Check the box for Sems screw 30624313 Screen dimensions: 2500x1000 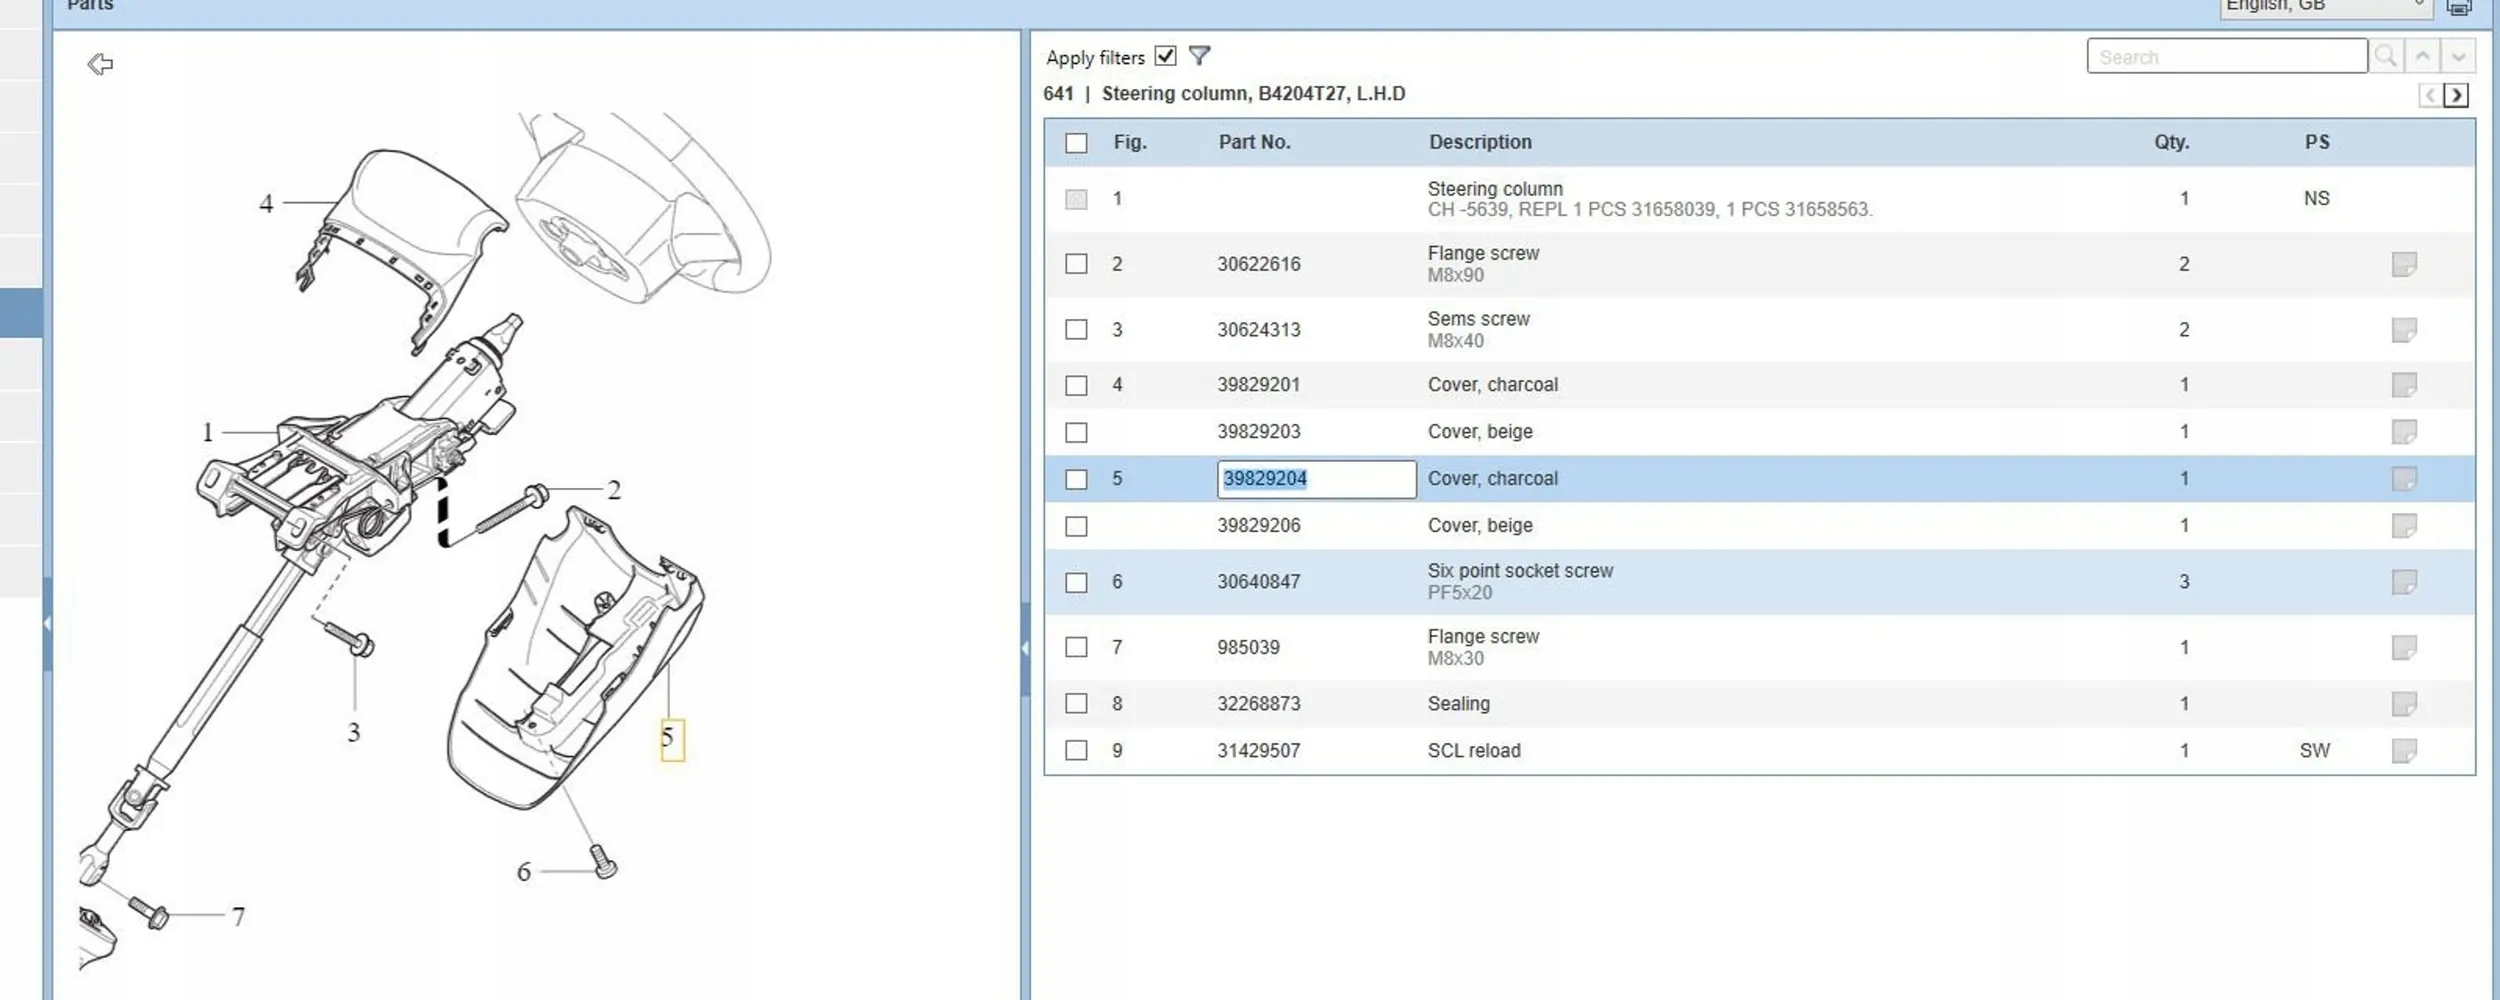click(x=1076, y=329)
